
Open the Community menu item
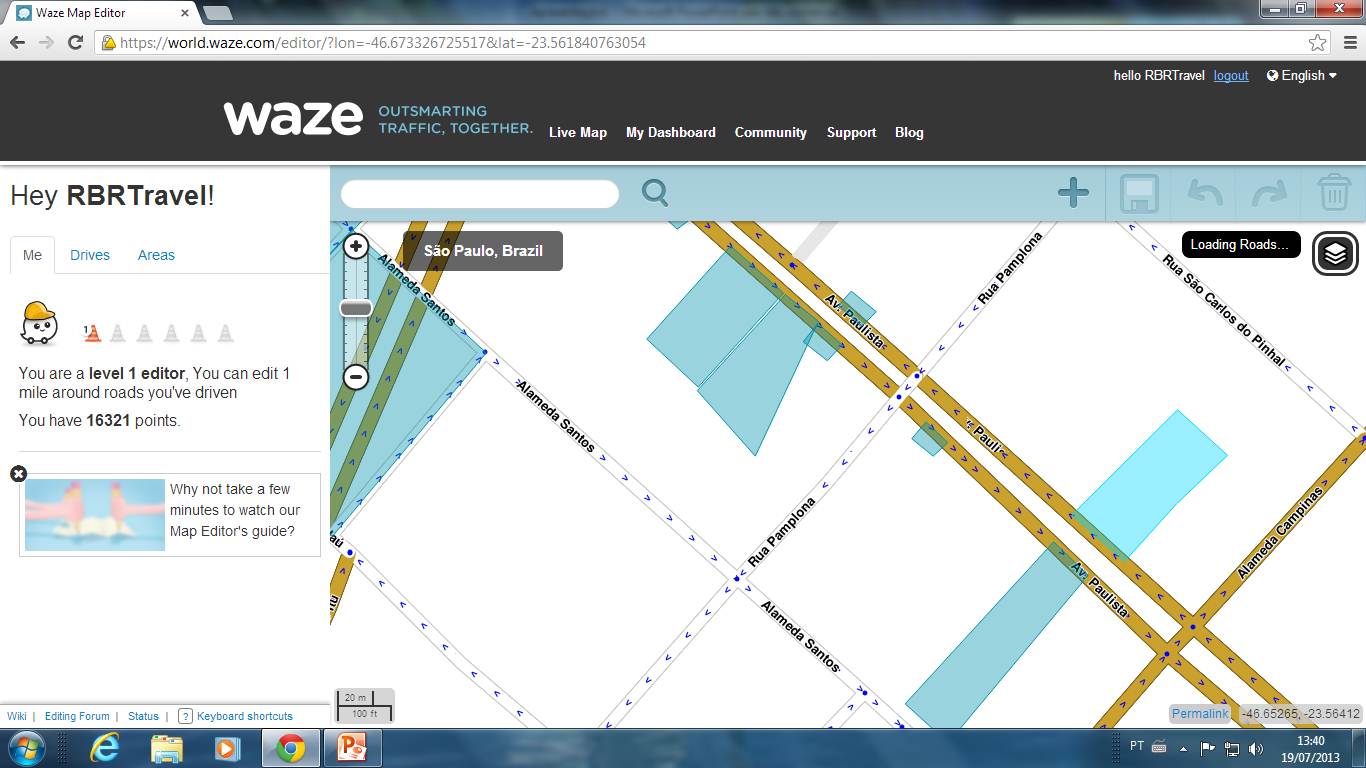pyautogui.click(x=771, y=132)
